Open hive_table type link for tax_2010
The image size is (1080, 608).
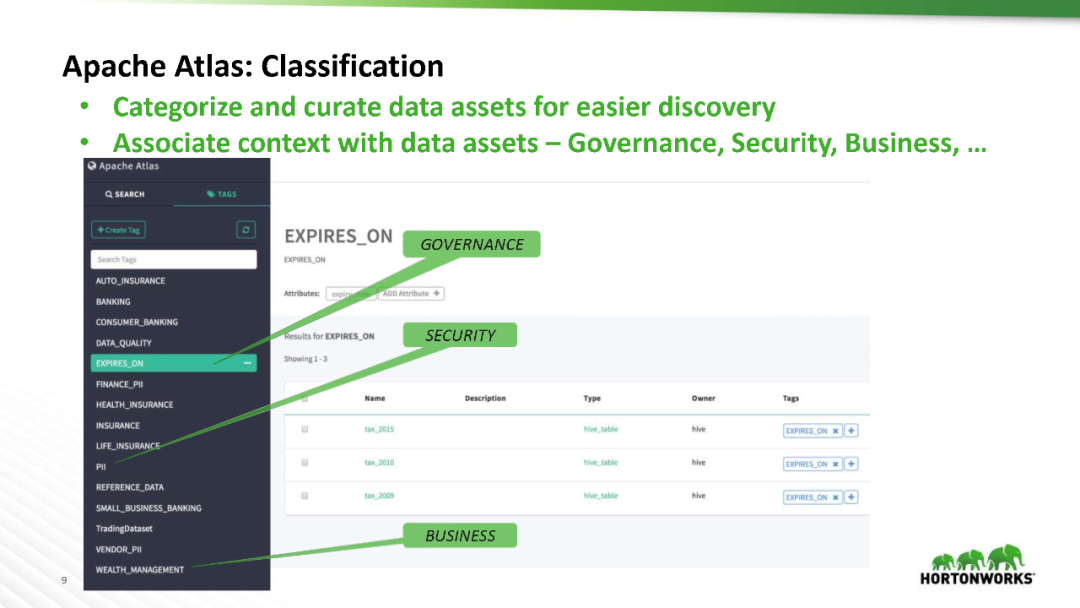coord(601,463)
